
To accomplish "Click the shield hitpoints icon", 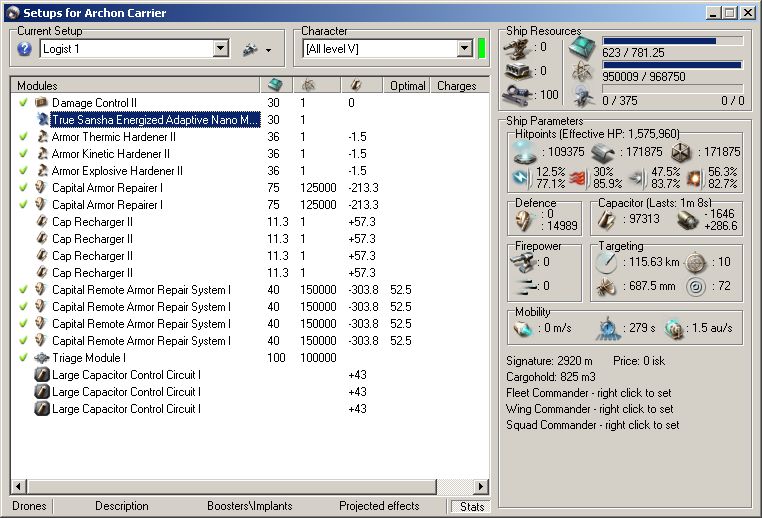I will click(525, 151).
